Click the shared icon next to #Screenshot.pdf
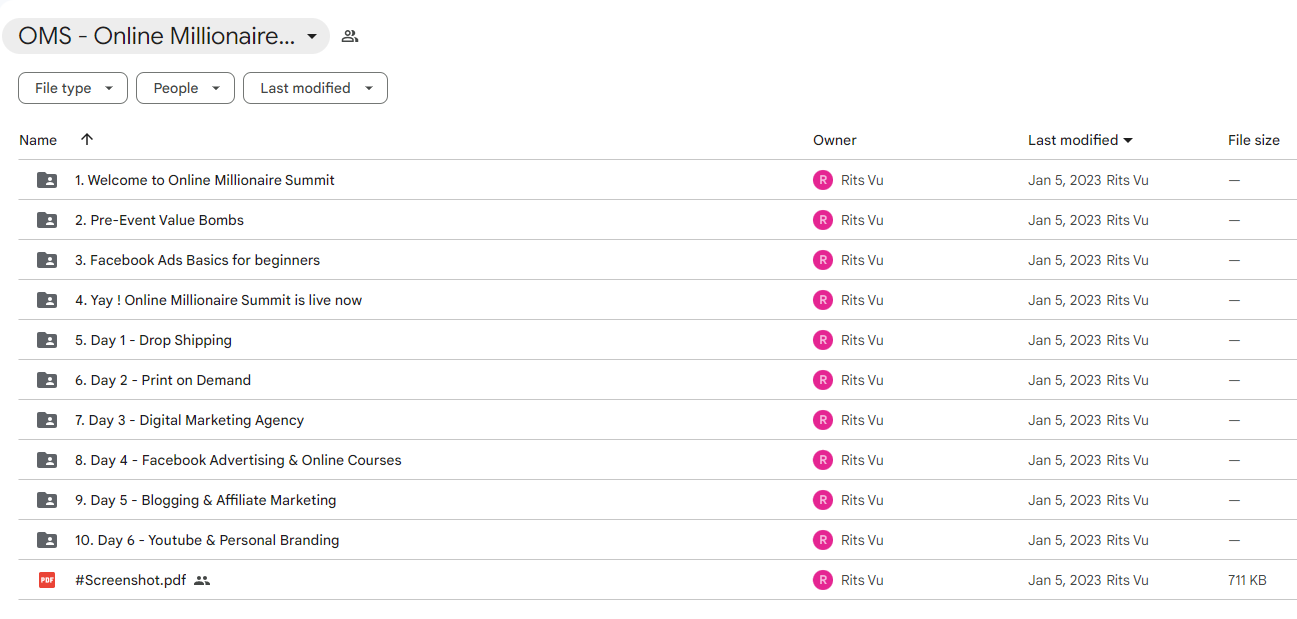The width and height of the screenshot is (1297, 619). 202,580
